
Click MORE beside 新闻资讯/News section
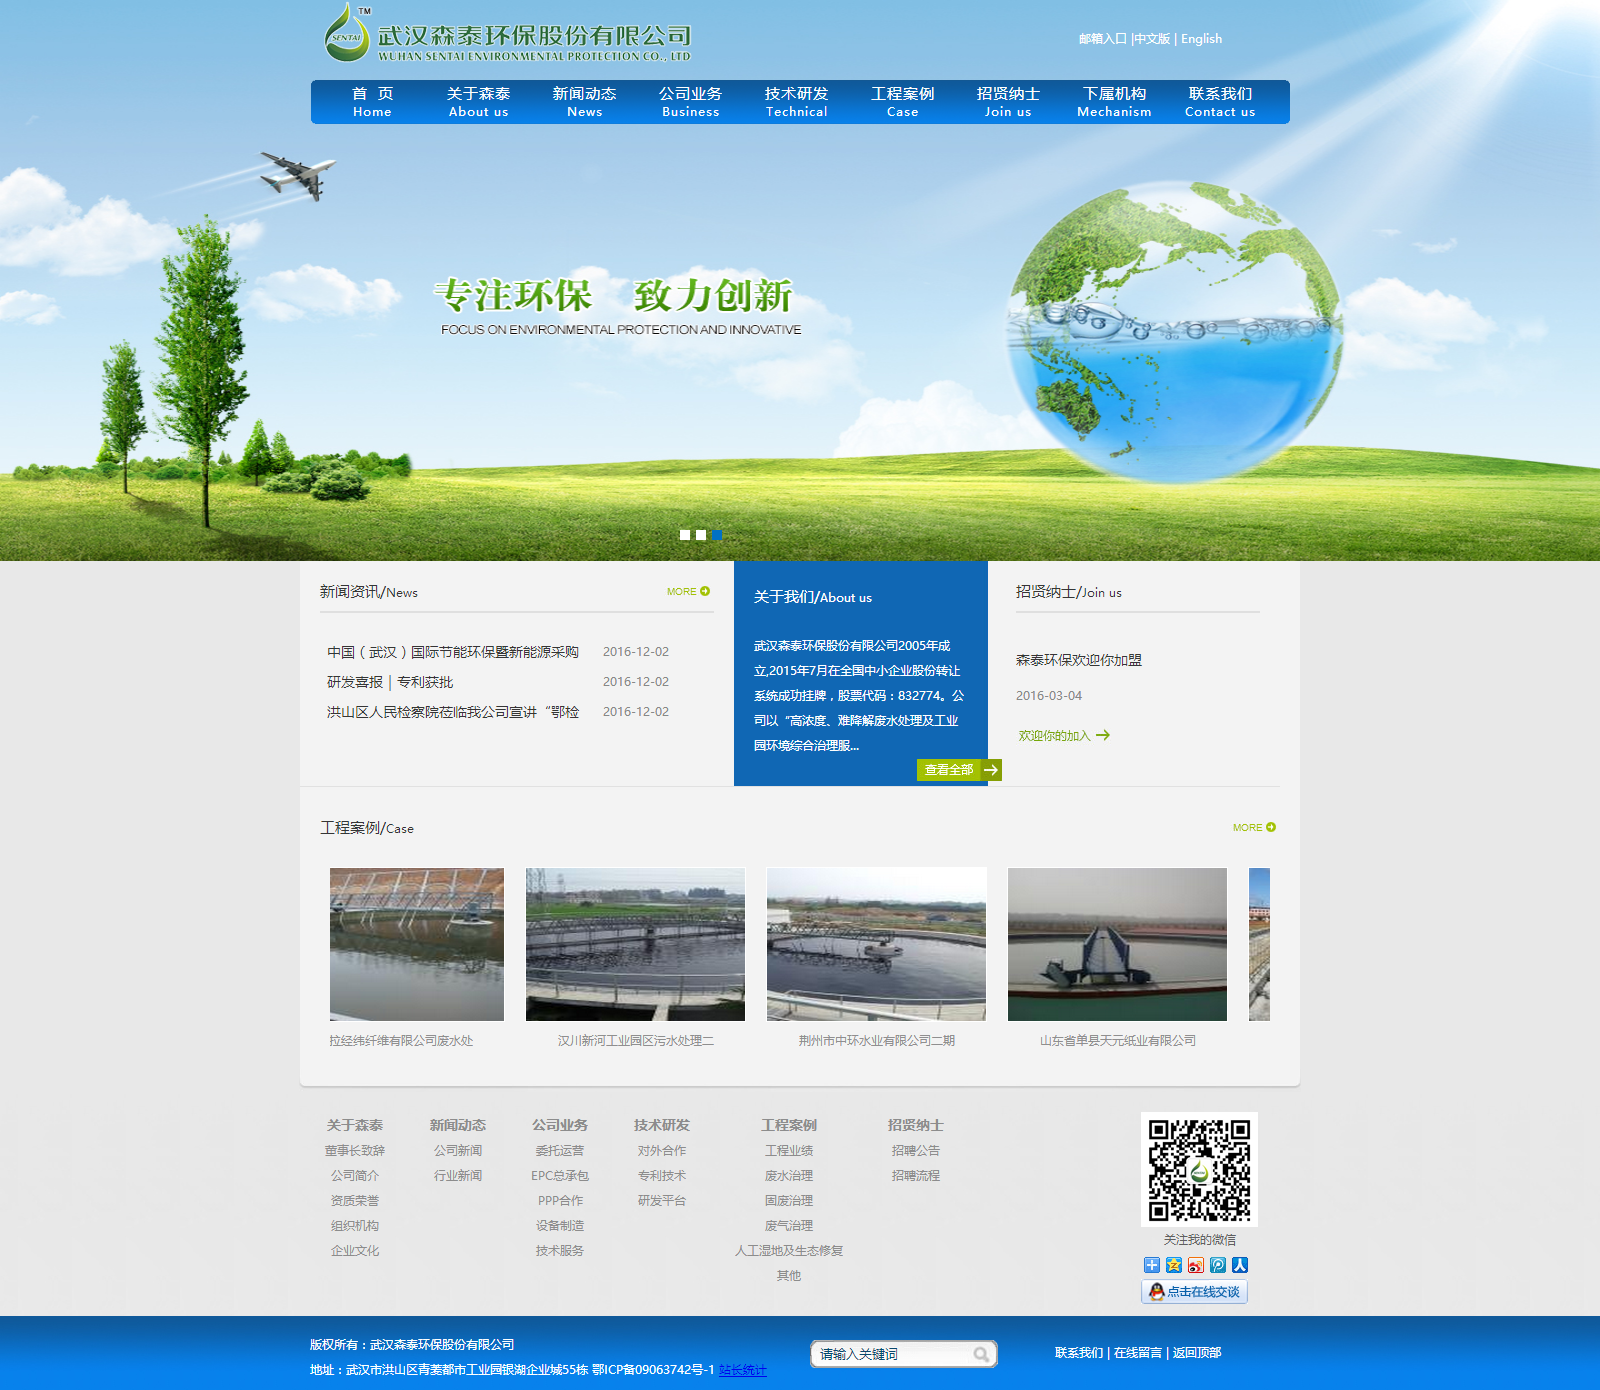tap(686, 591)
